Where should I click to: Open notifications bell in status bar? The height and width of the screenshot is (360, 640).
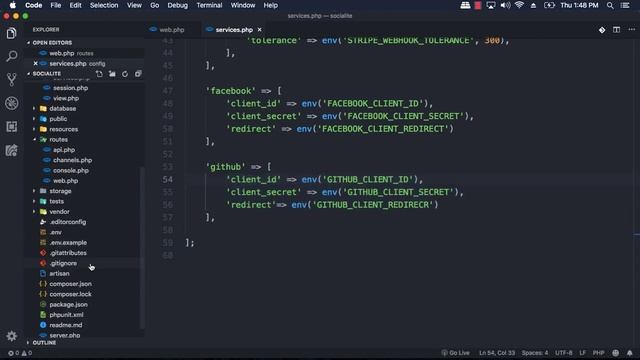point(630,353)
